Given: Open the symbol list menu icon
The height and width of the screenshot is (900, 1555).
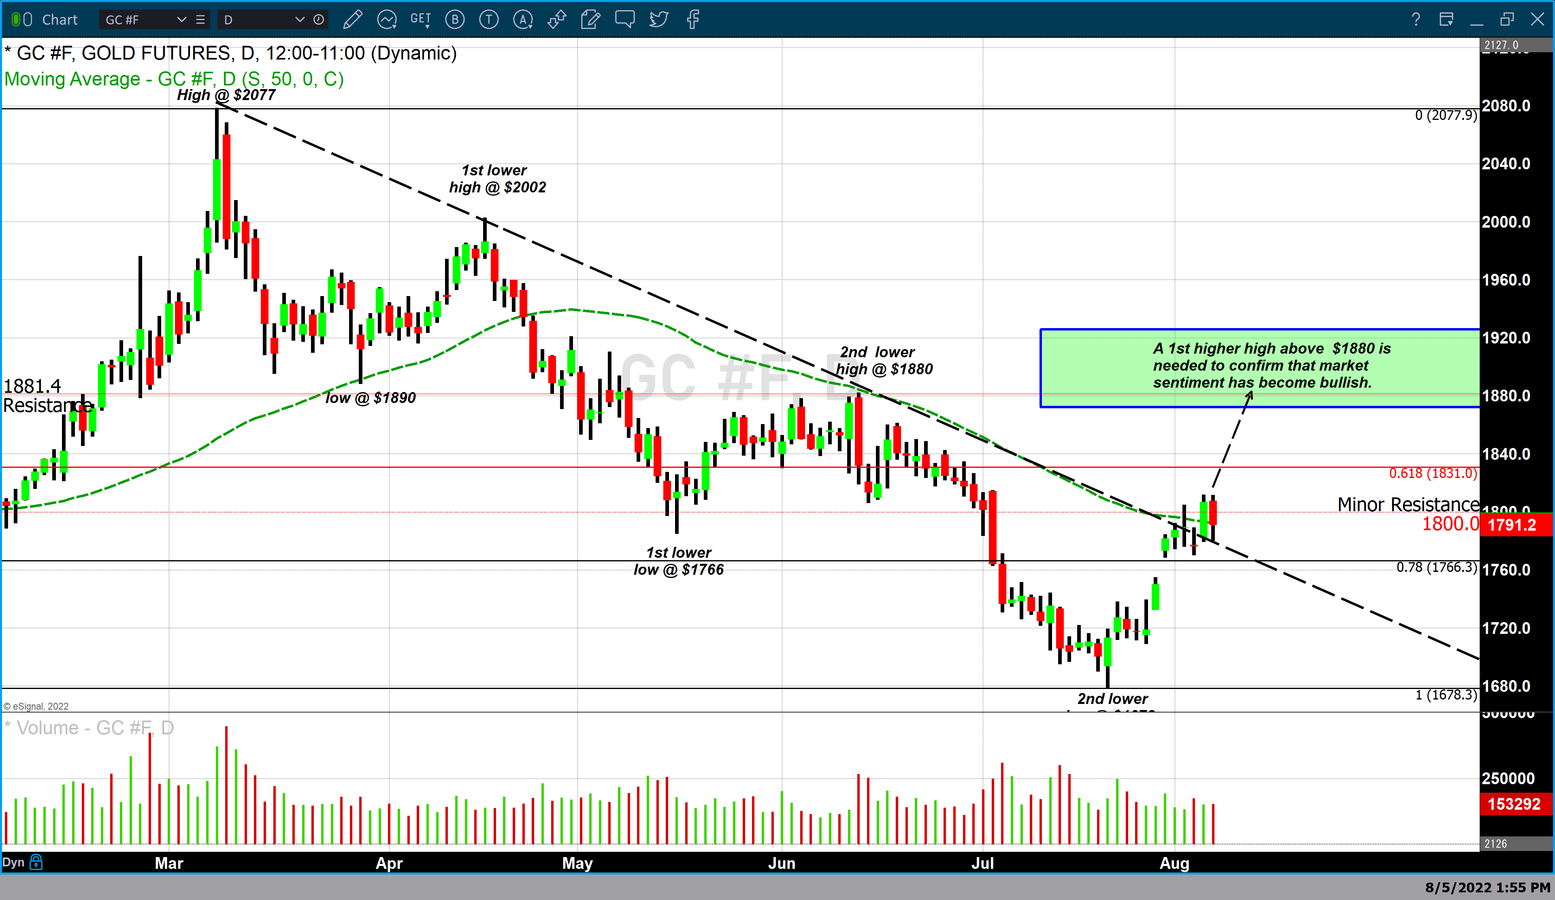Looking at the screenshot, I should (201, 19).
